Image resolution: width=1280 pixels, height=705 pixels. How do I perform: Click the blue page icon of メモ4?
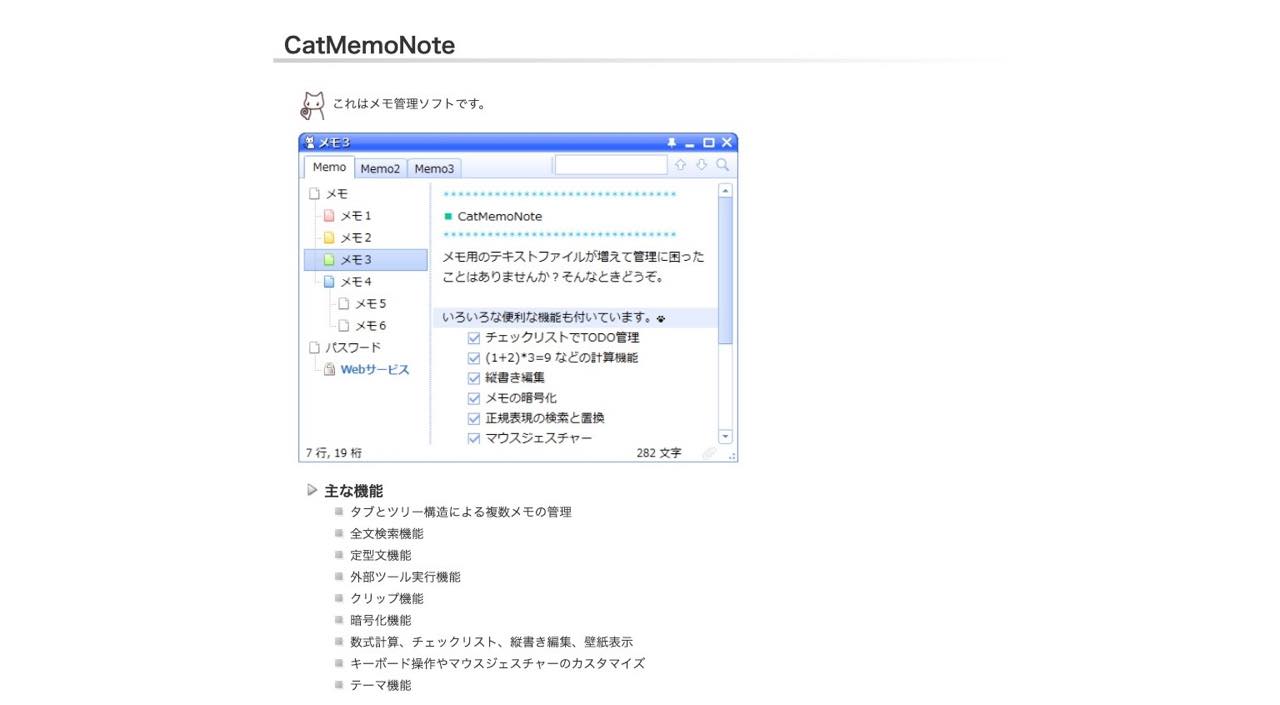[329, 282]
